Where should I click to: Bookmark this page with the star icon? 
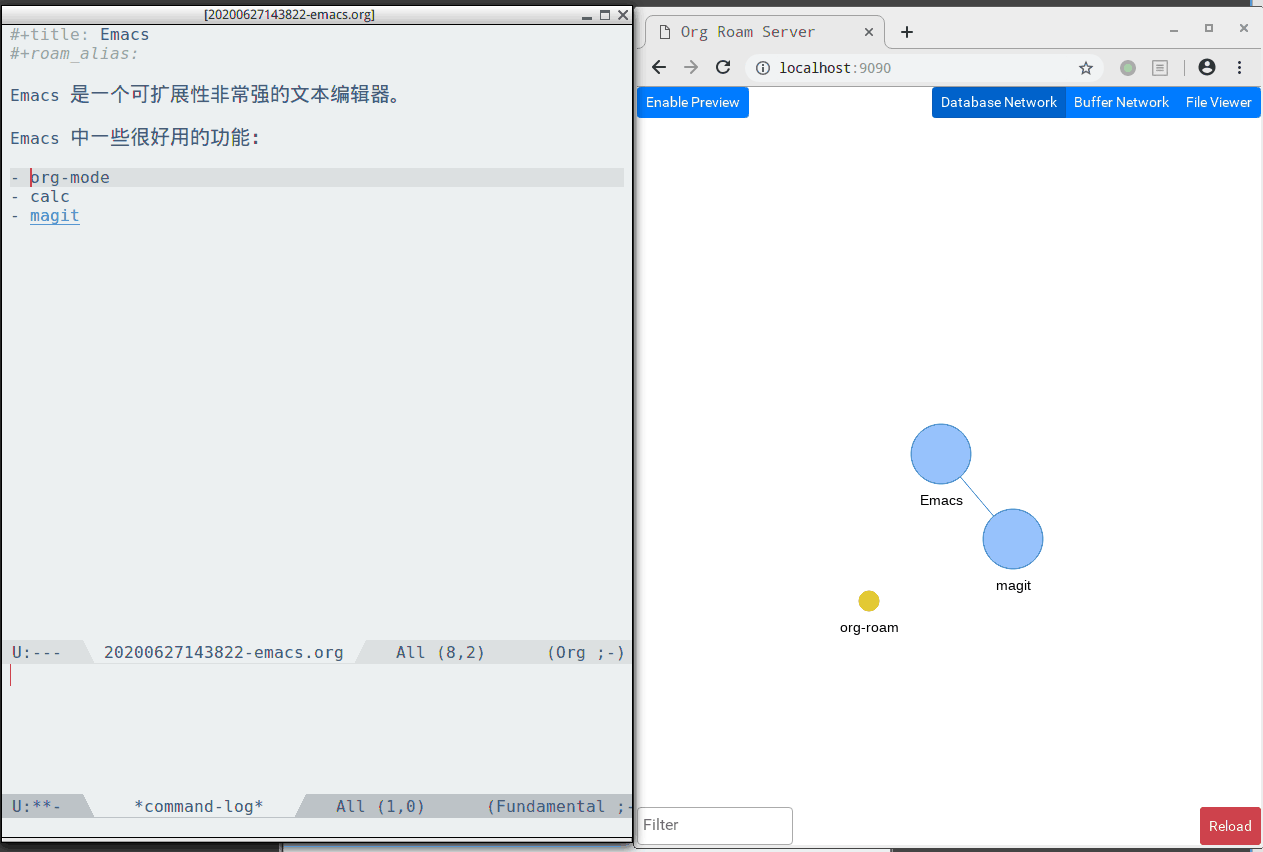(1086, 68)
